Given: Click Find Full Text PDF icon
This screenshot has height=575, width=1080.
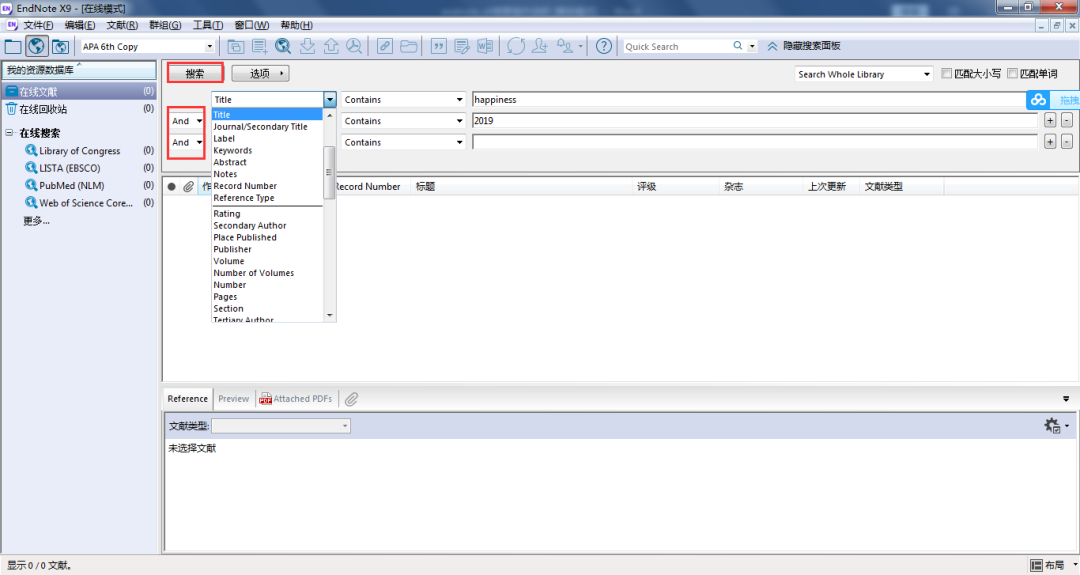Looking at the screenshot, I should pos(354,46).
